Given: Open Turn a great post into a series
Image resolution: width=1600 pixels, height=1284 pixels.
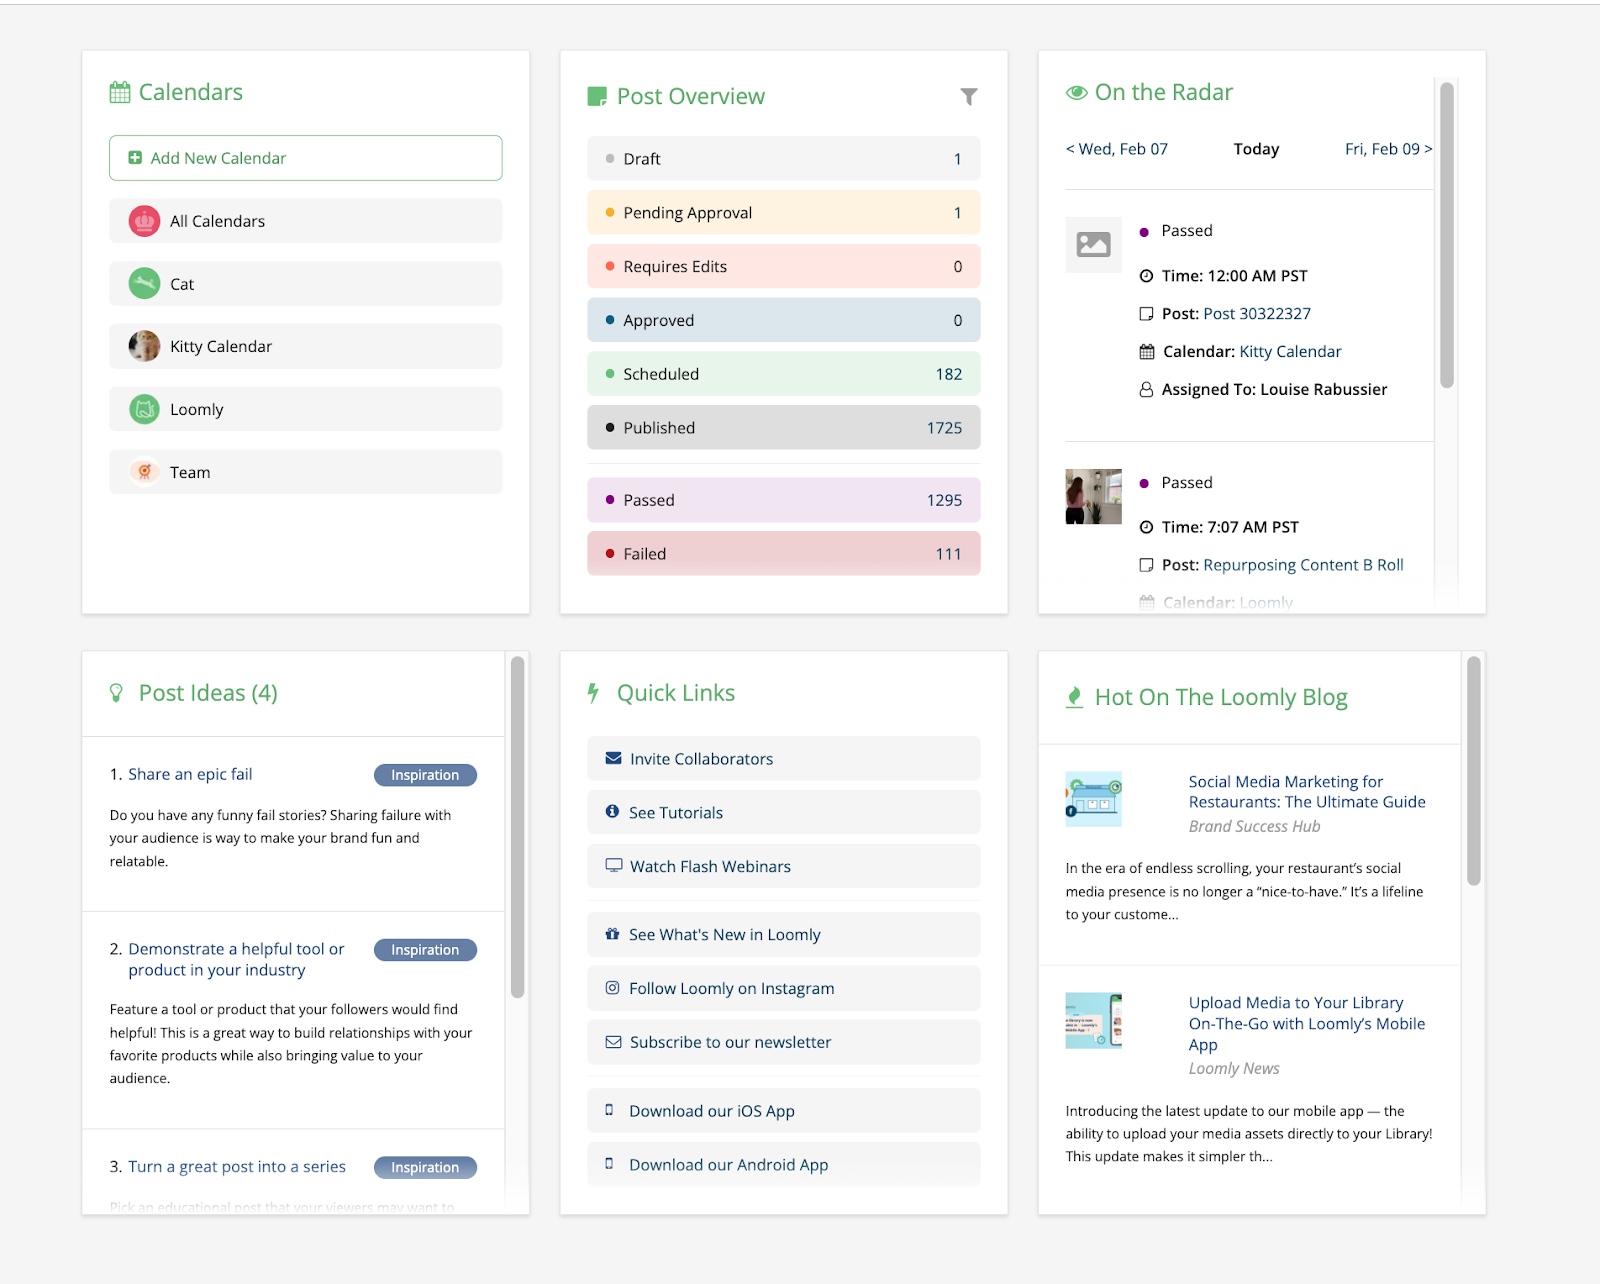Looking at the screenshot, I should click(x=237, y=1167).
